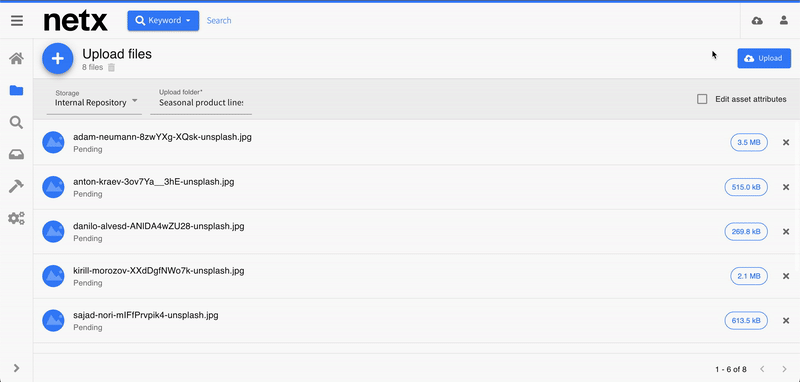
Task: Remove adam-neumann file with its X
Action: [x=786, y=143]
